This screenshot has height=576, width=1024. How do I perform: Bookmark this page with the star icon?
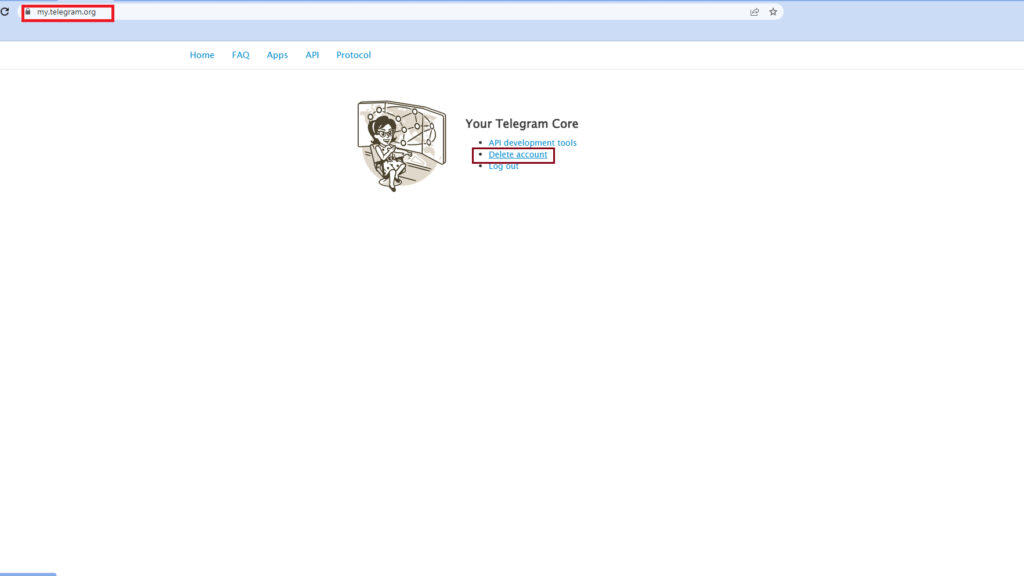(773, 12)
